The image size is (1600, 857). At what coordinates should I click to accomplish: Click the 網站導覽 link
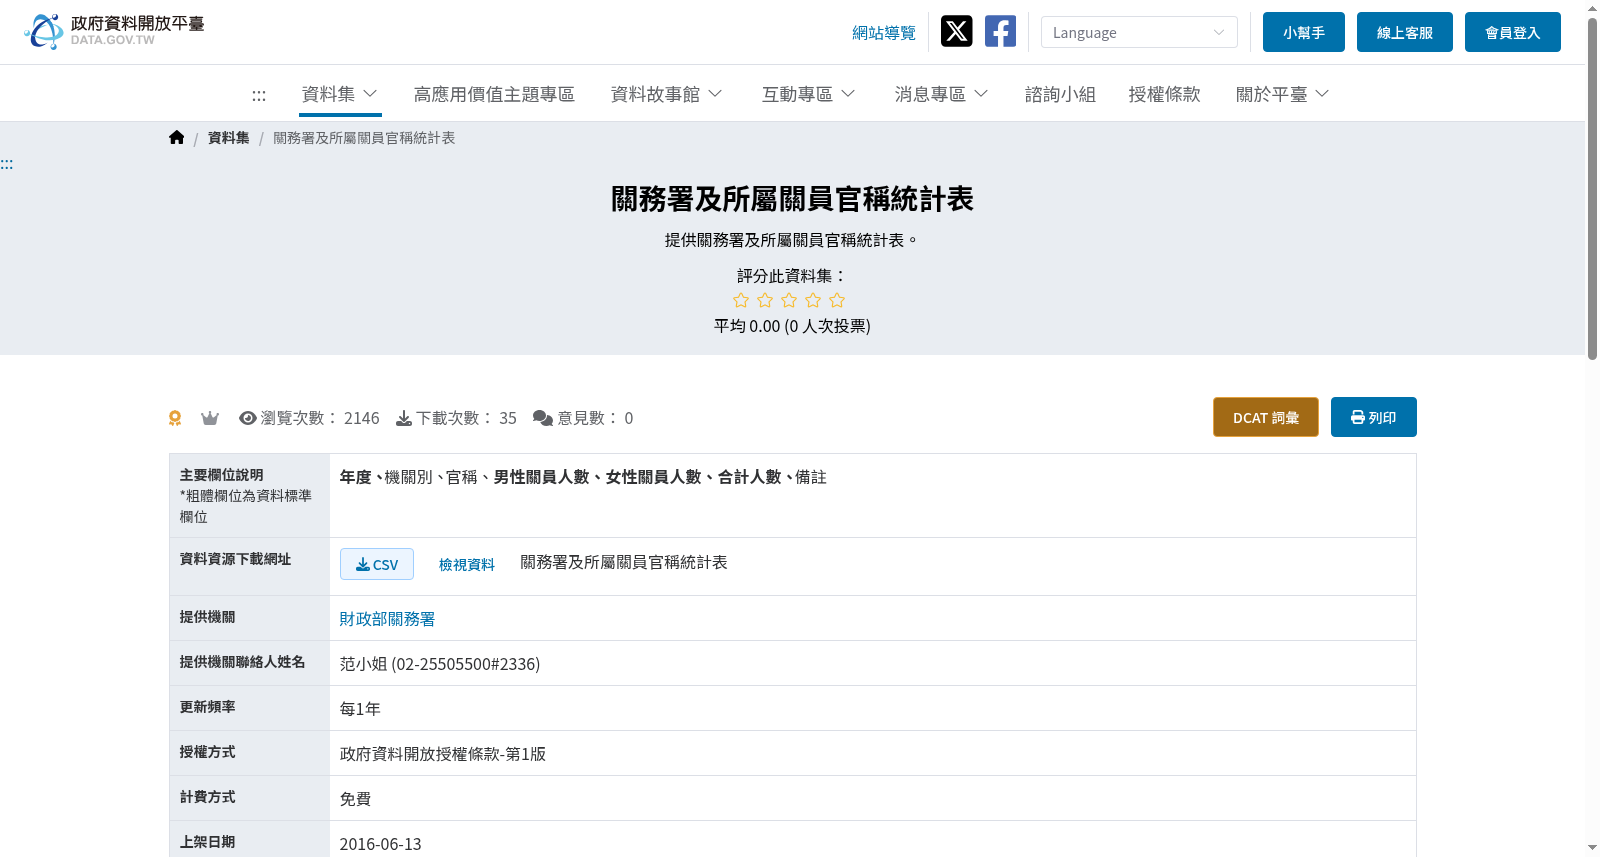[x=884, y=33]
